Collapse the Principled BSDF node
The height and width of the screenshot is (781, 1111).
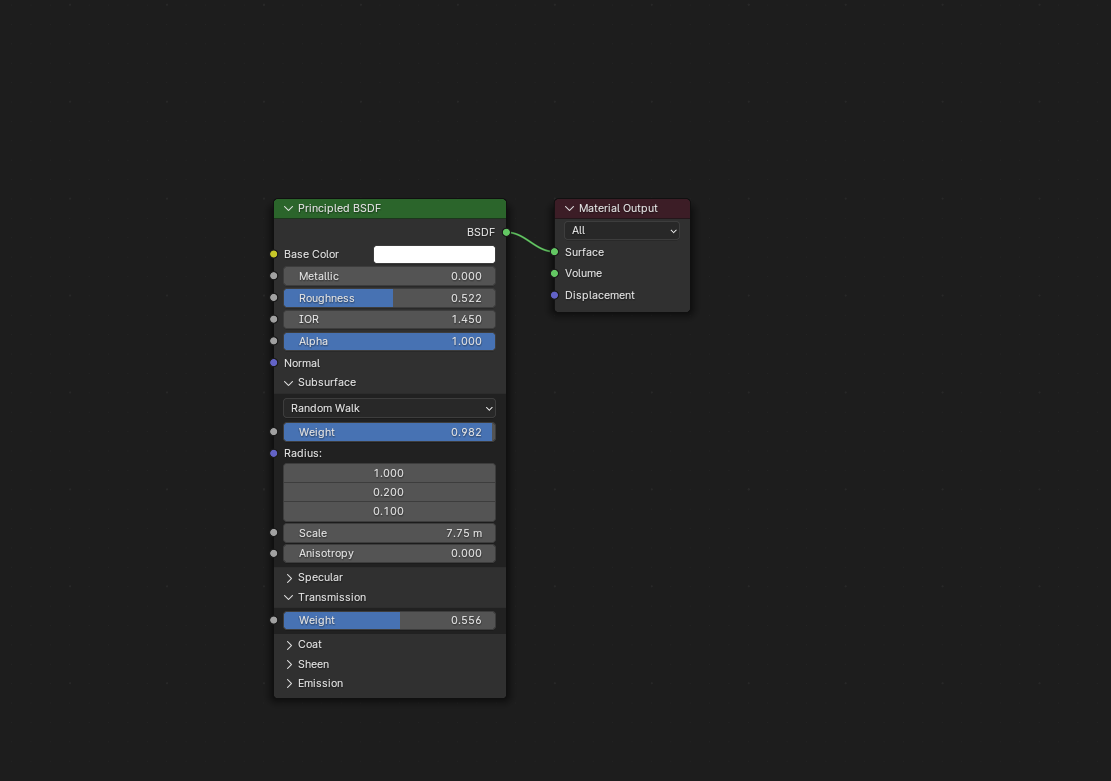pyautogui.click(x=288, y=208)
